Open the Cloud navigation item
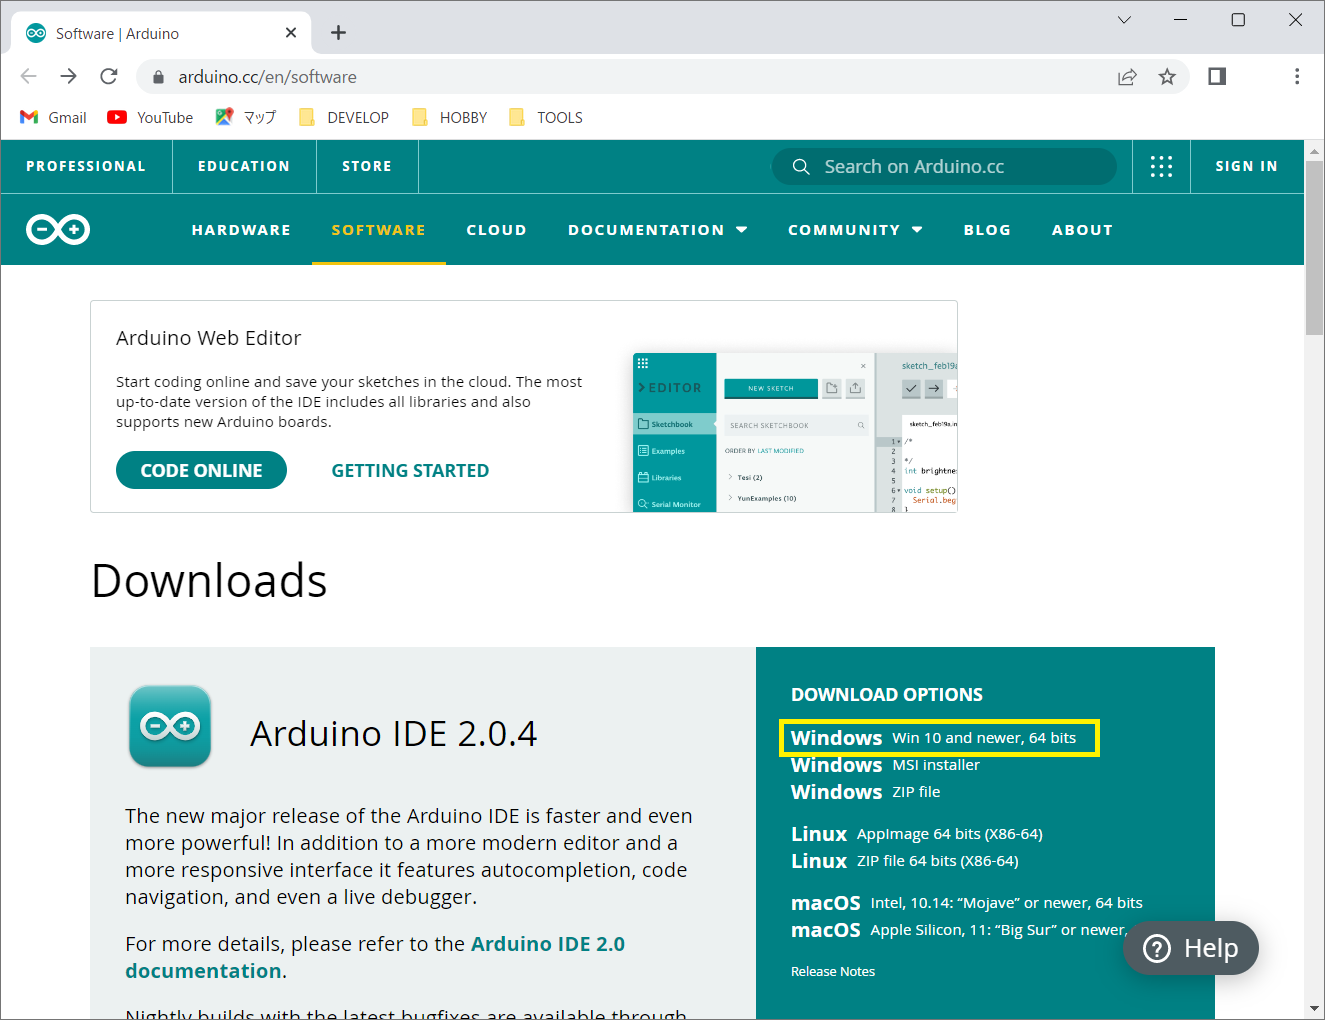The width and height of the screenshot is (1325, 1020). click(496, 230)
